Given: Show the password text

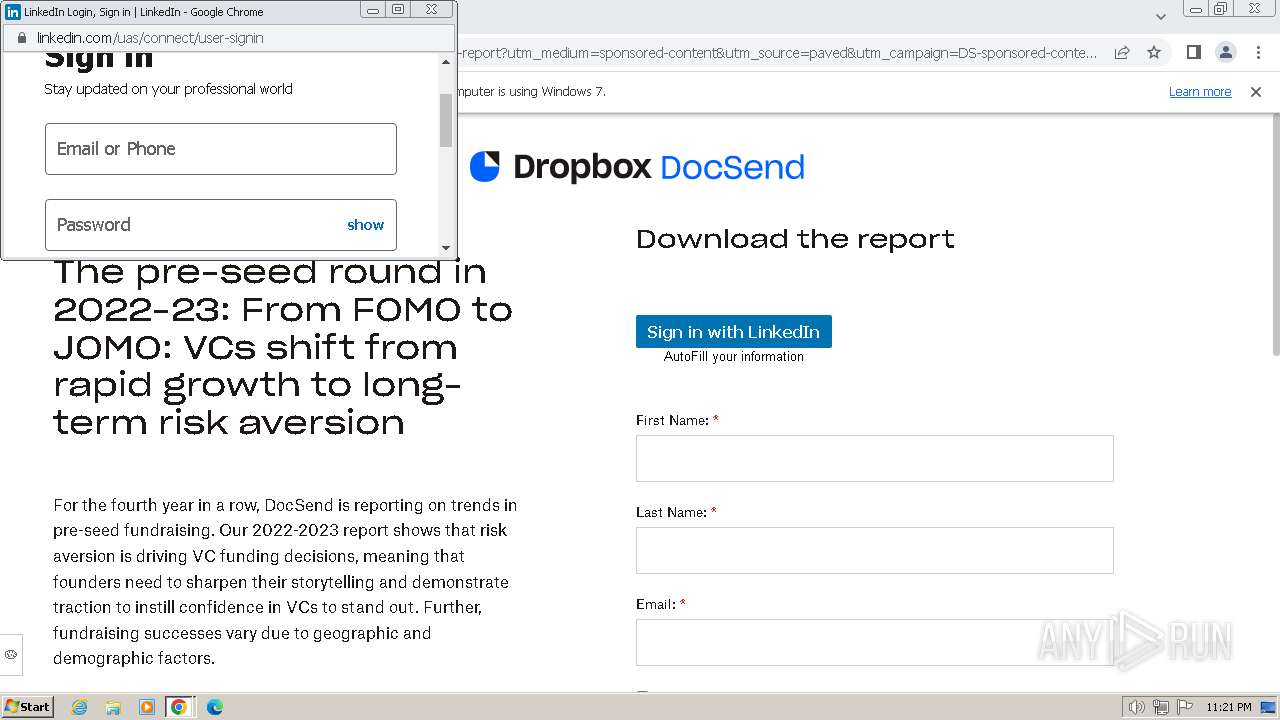Looking at the screenshot, I should pos(365,225).
